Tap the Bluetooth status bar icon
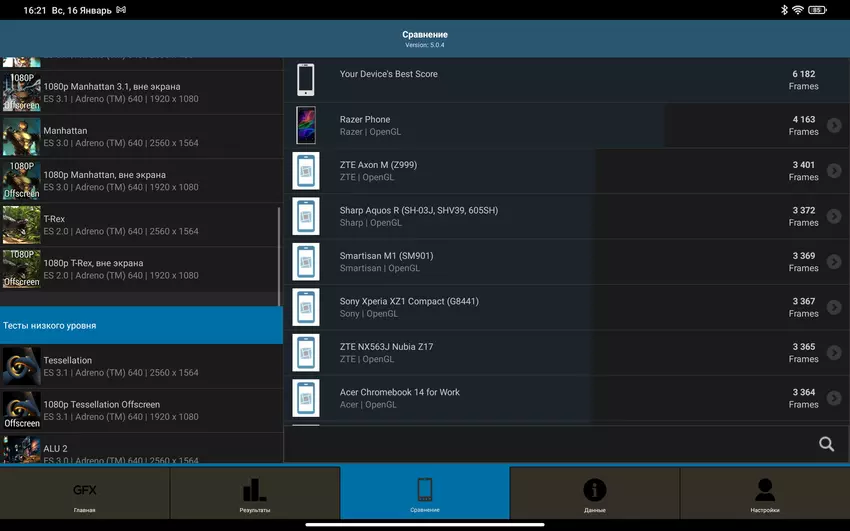This screenshot has width=850, height=531. tap(784, 10)
